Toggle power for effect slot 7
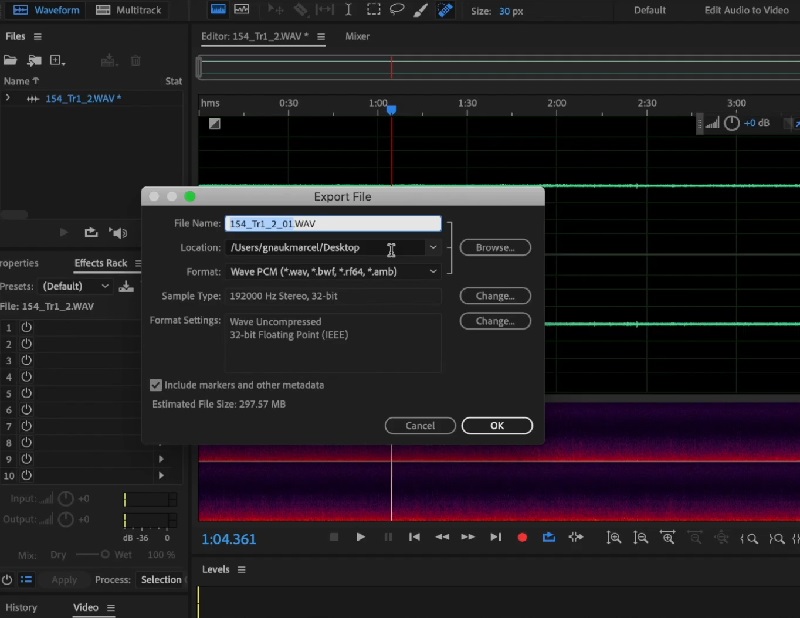800x618 pixels. 27,426
